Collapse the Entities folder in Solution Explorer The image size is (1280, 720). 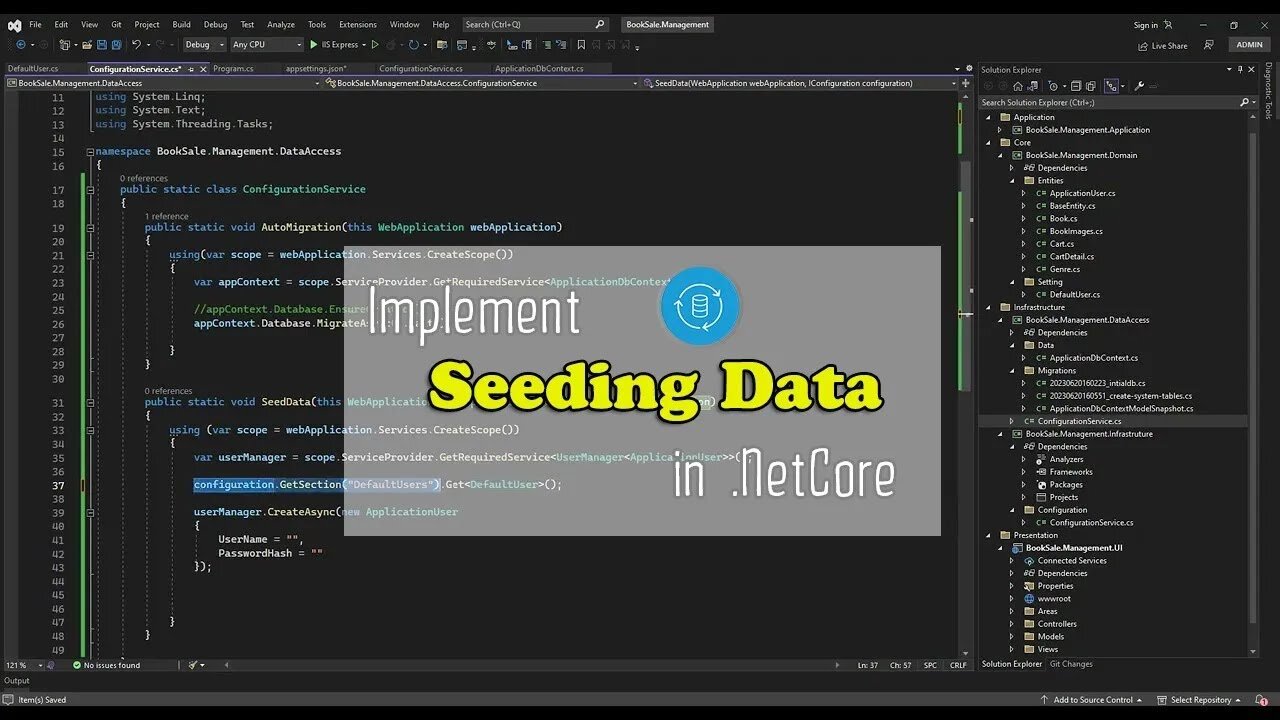pyautogui.click(x=1011, y=181)
